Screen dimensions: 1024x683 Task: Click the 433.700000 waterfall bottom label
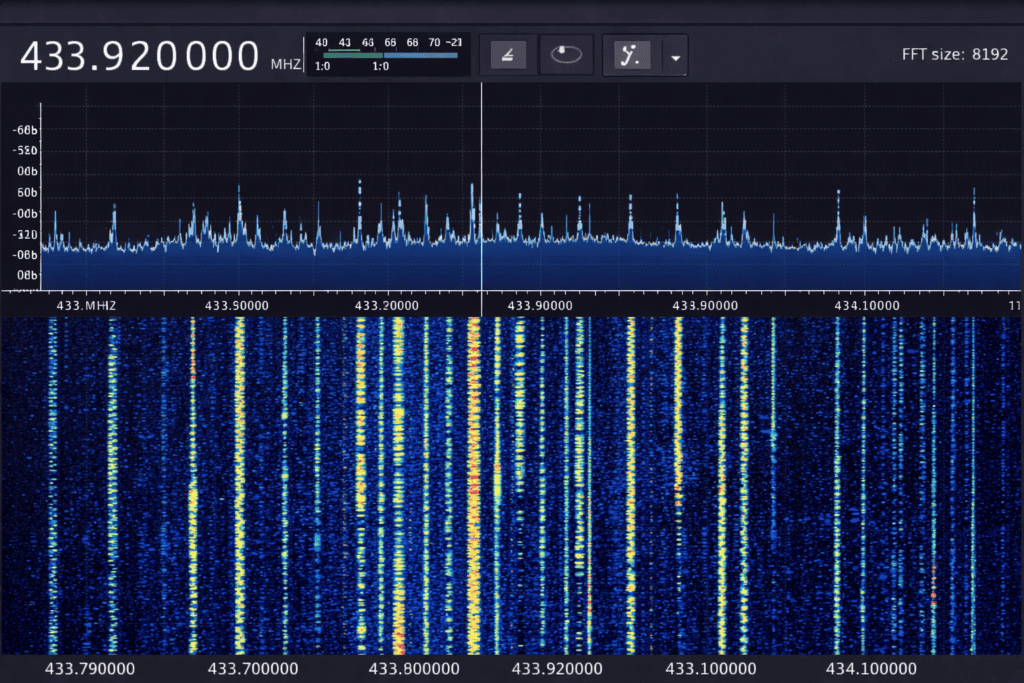tap(253, 669)
